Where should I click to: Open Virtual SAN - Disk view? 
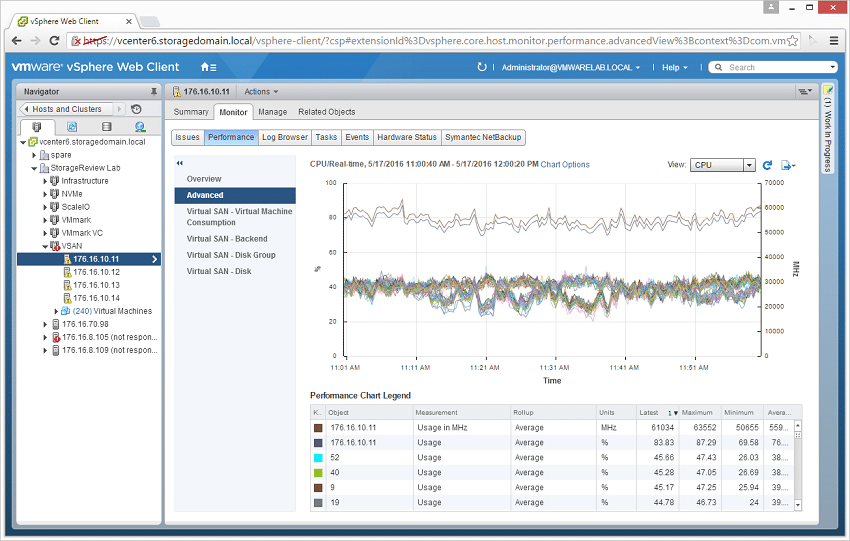(x=235, y=271)
